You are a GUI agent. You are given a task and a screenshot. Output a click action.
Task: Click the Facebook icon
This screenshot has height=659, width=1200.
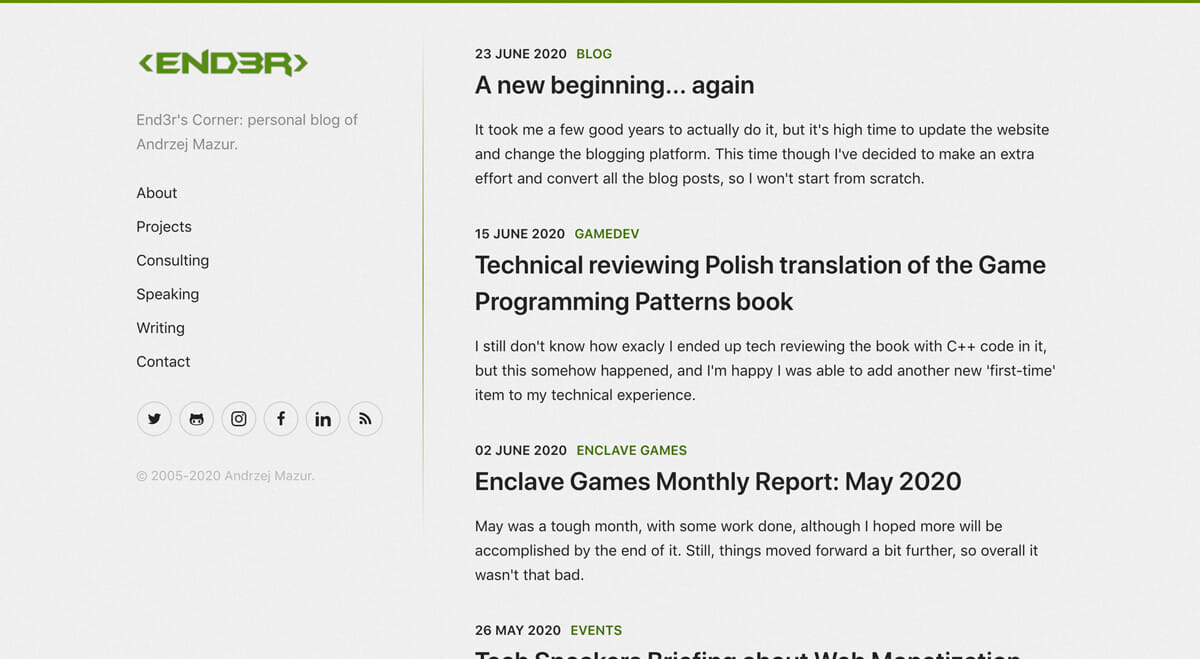tap(281, 419)
